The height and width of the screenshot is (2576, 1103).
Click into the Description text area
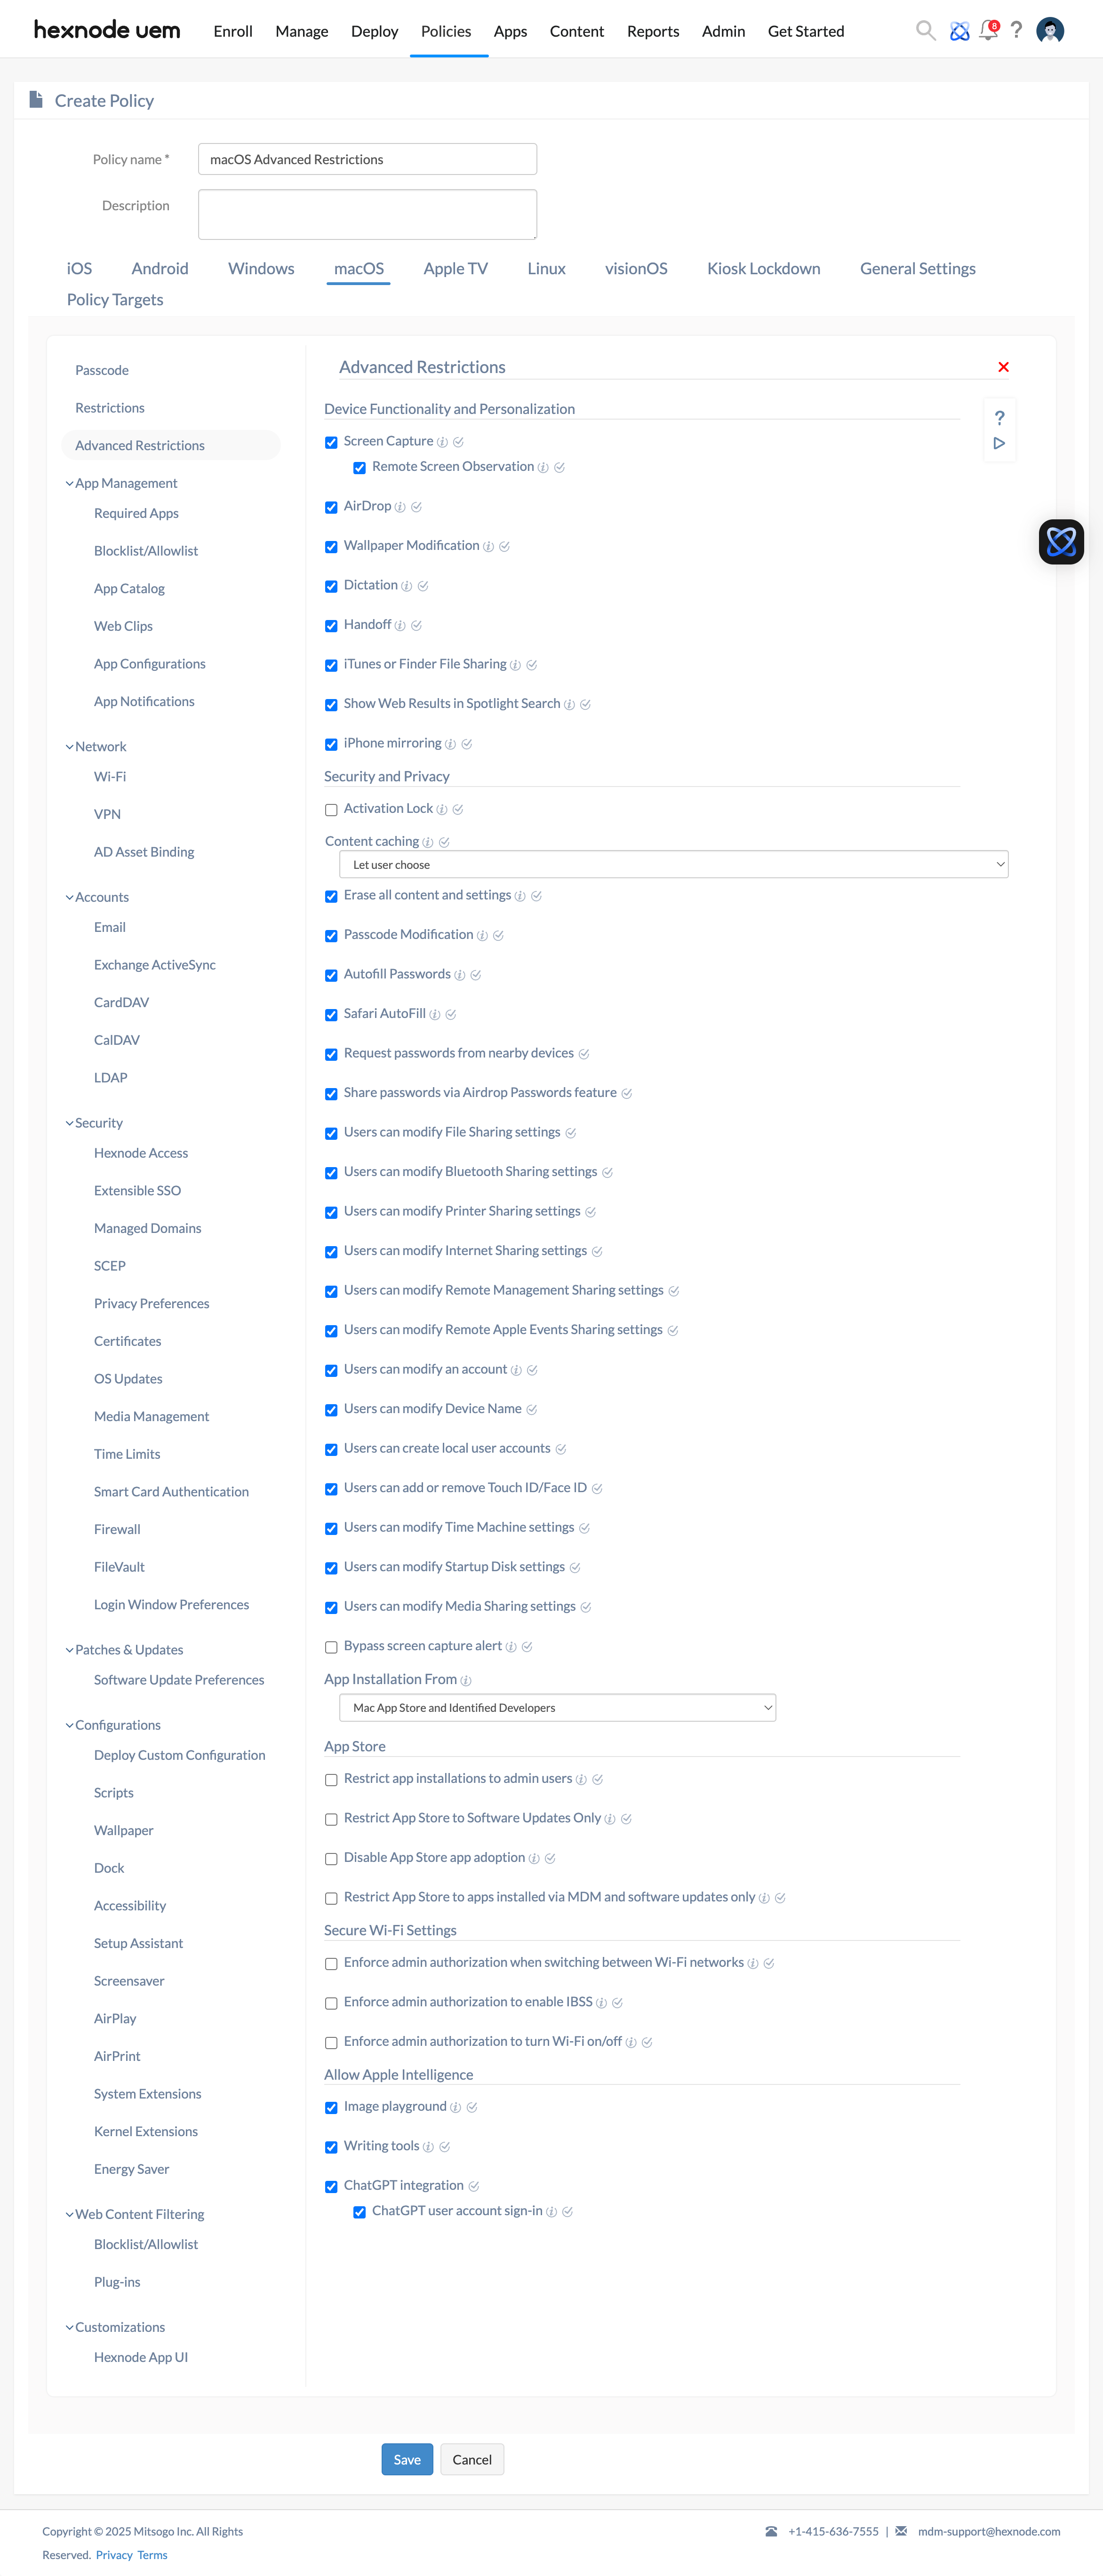pyautogui.click(x=367, y=215)
